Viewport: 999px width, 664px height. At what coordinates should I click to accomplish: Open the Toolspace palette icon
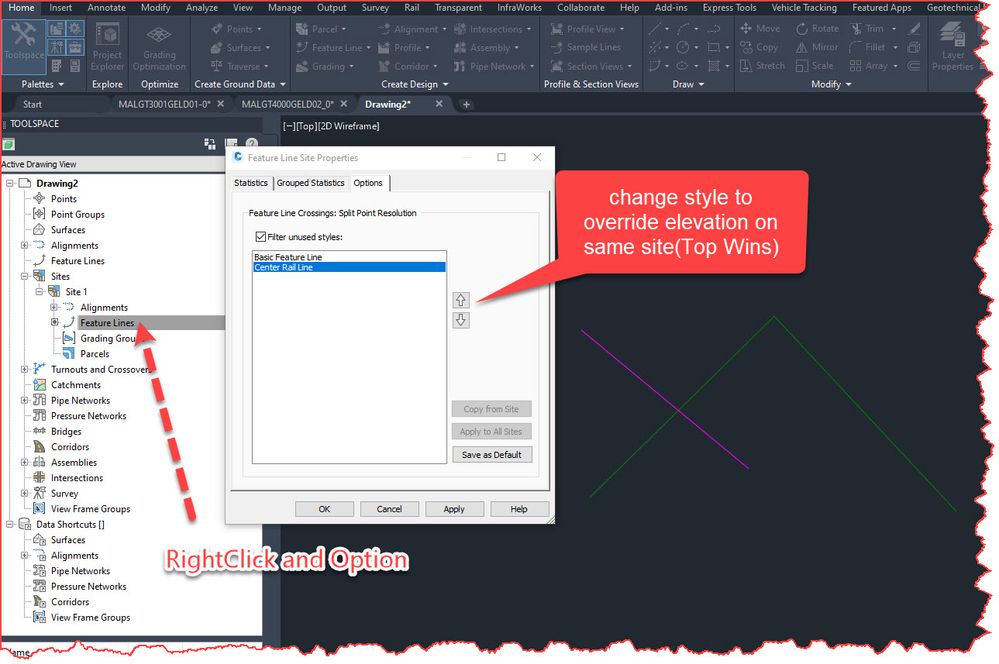(x=24, y=40)
